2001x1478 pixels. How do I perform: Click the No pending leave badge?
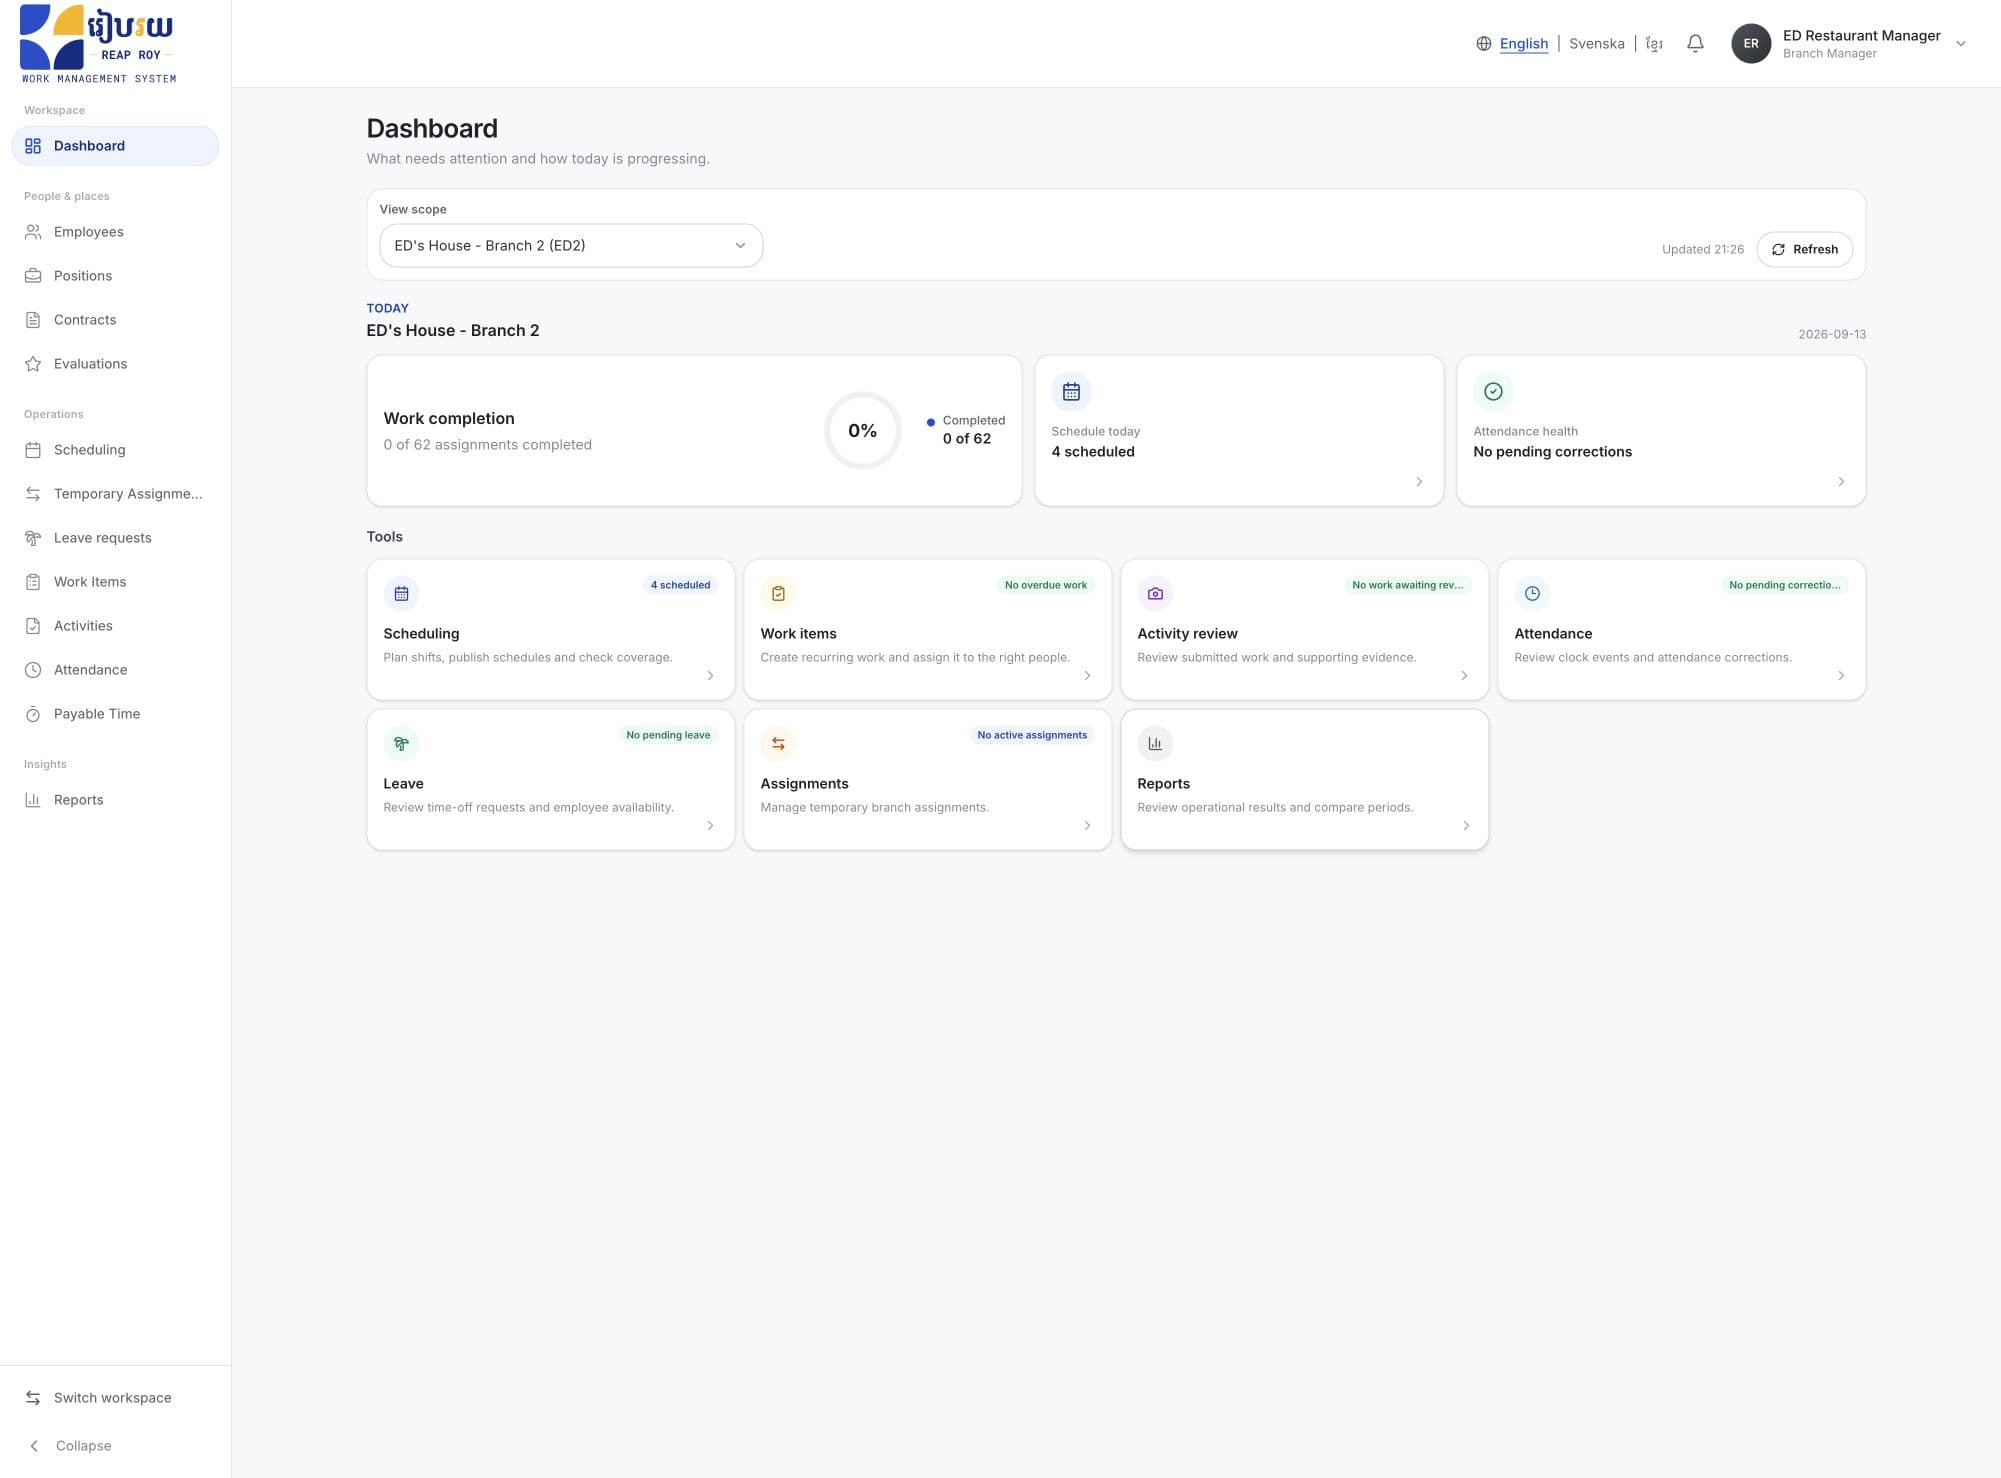[668, 735]
